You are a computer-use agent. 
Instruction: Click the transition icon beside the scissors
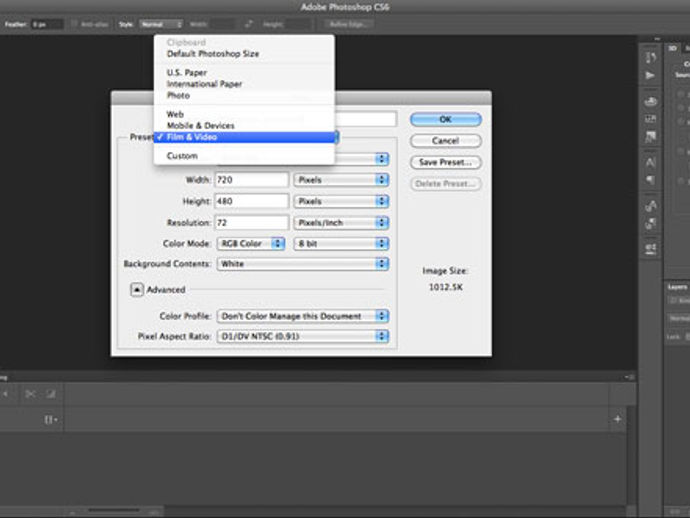click(51, 394)
